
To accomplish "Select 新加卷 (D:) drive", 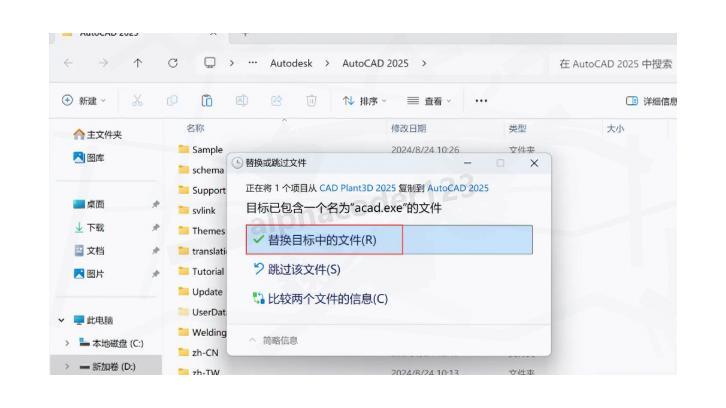I will point(107,366).
